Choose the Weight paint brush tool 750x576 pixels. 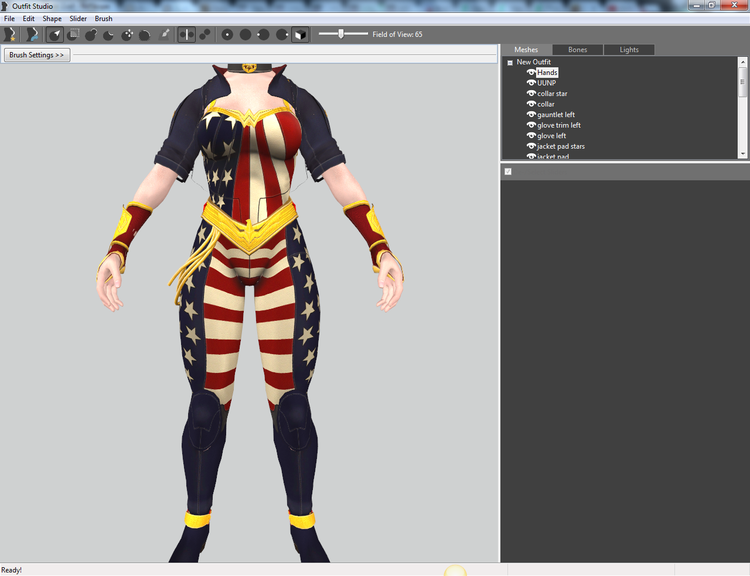[164, 34]
